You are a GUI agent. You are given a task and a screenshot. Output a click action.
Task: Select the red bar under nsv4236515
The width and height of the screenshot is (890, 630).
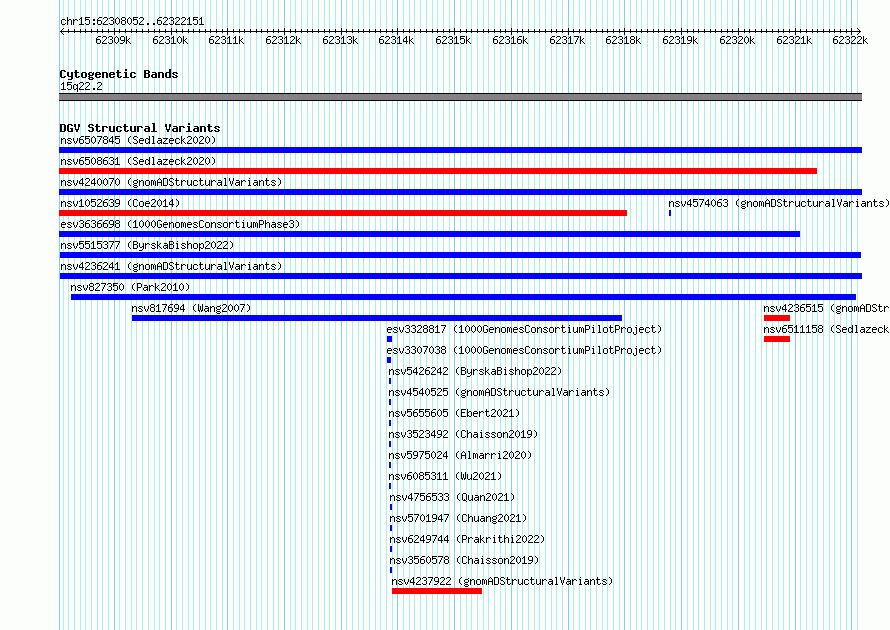pyautogui.click(x=777, y=318)
